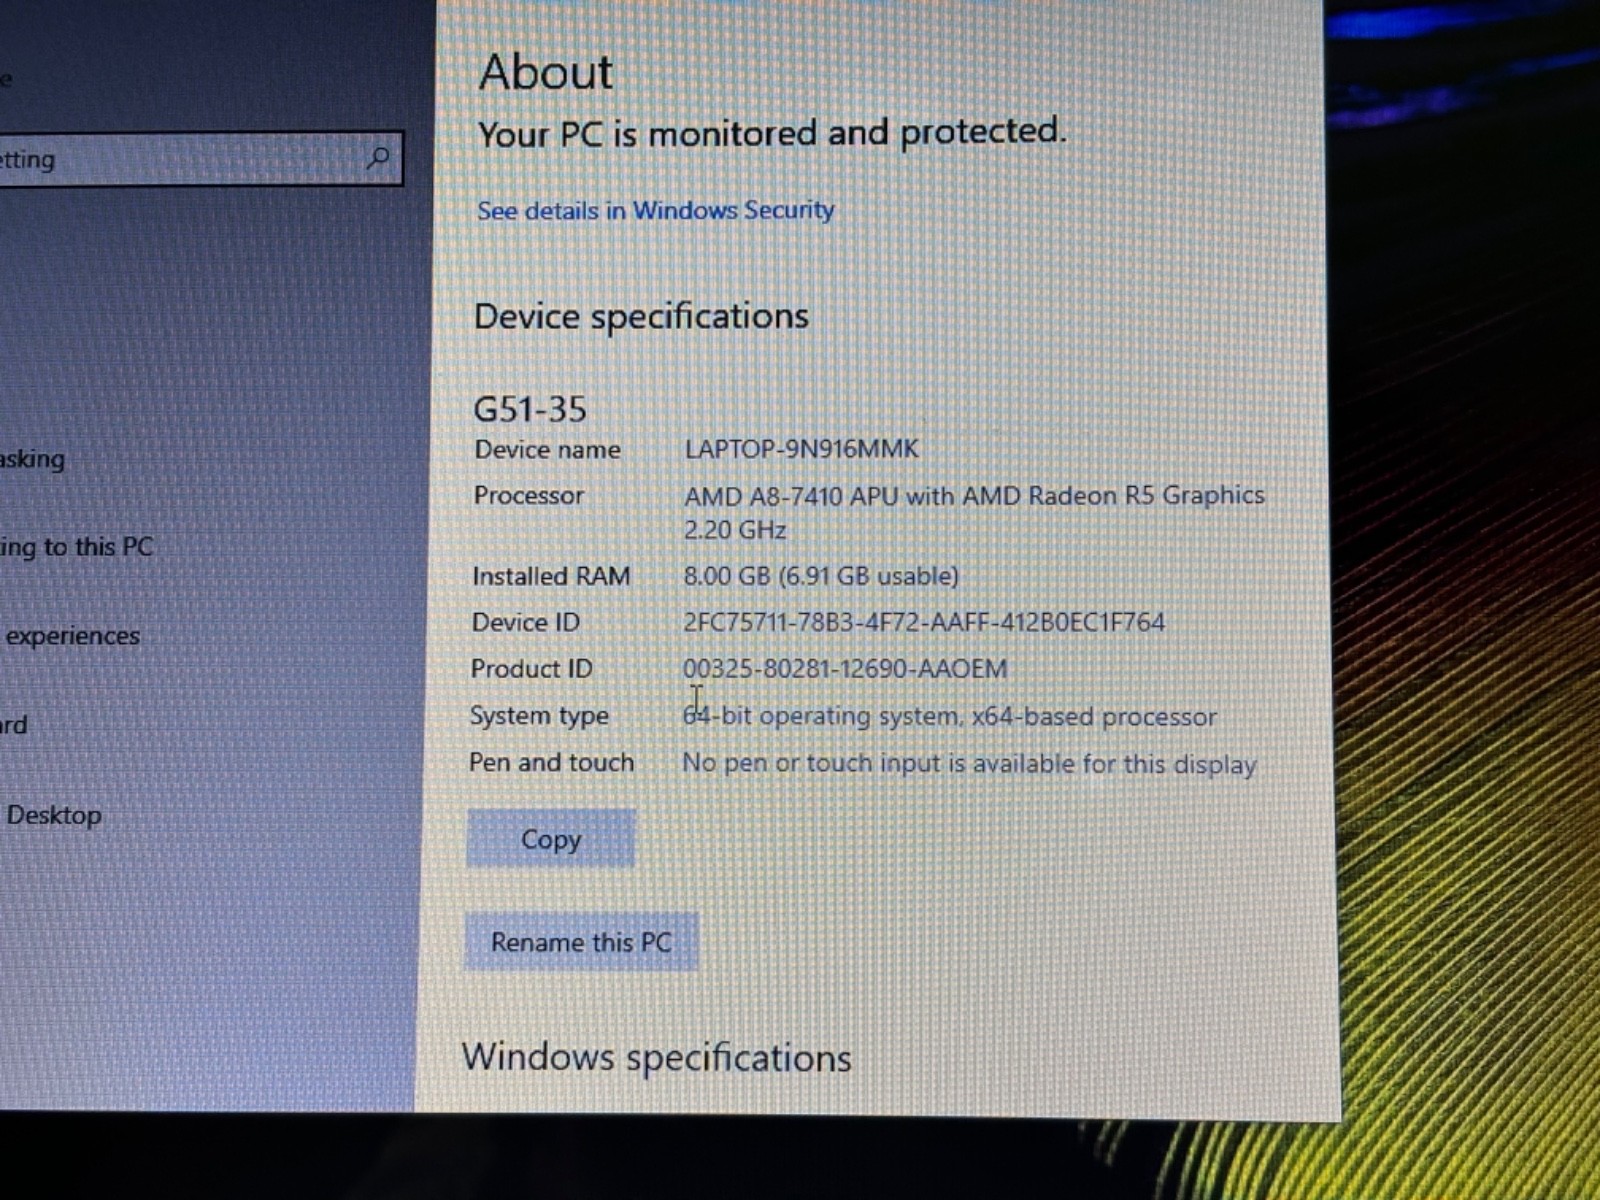This screenshot has width=1600, height=1200.
Task: Select the Product ID value 00325-80281-12690-AAOEM
Action: tap(845, 668)
